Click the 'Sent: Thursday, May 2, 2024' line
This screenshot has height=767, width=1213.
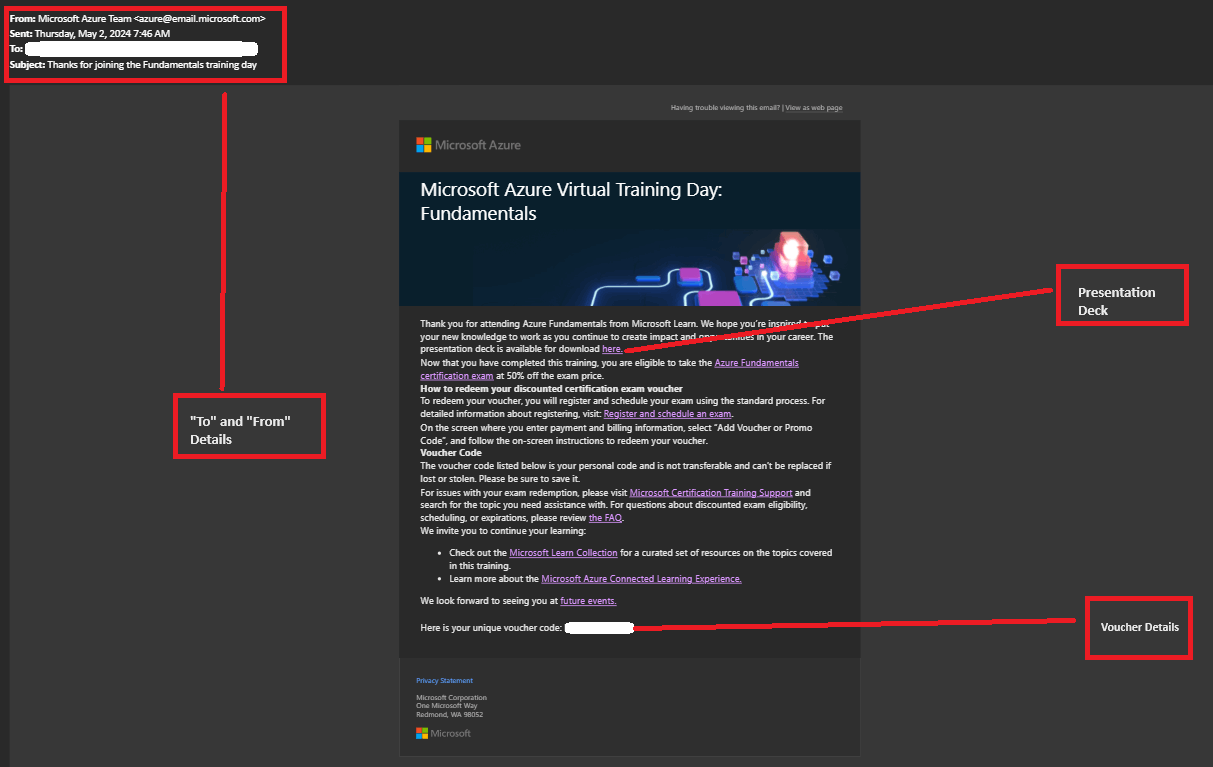tap(90, 34)
